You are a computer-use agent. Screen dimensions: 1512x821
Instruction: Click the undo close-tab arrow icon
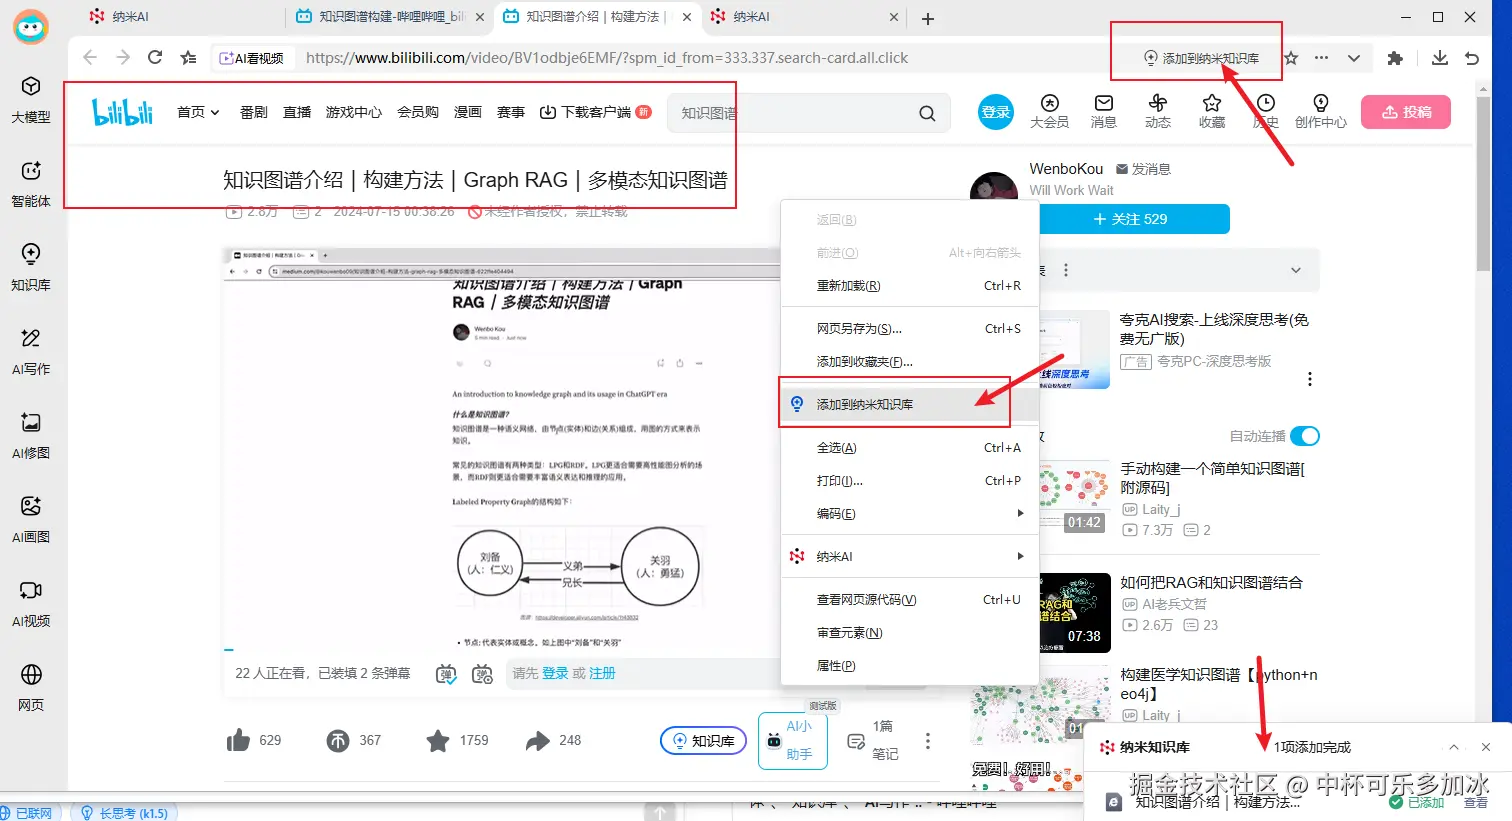click(x=1472, y=58)
